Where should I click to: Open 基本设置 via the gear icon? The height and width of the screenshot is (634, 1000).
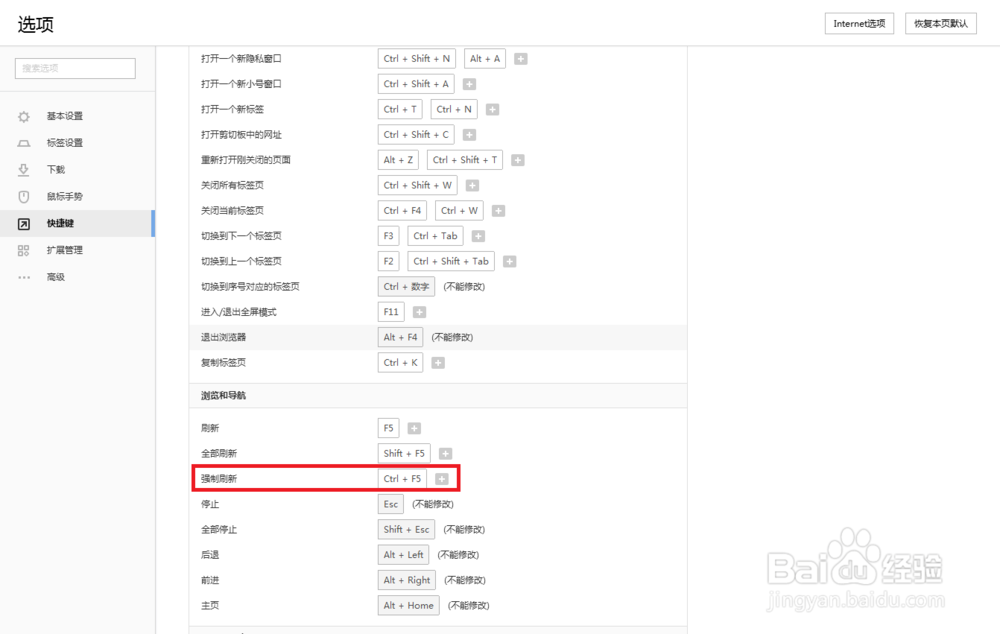tap(24, 116)
